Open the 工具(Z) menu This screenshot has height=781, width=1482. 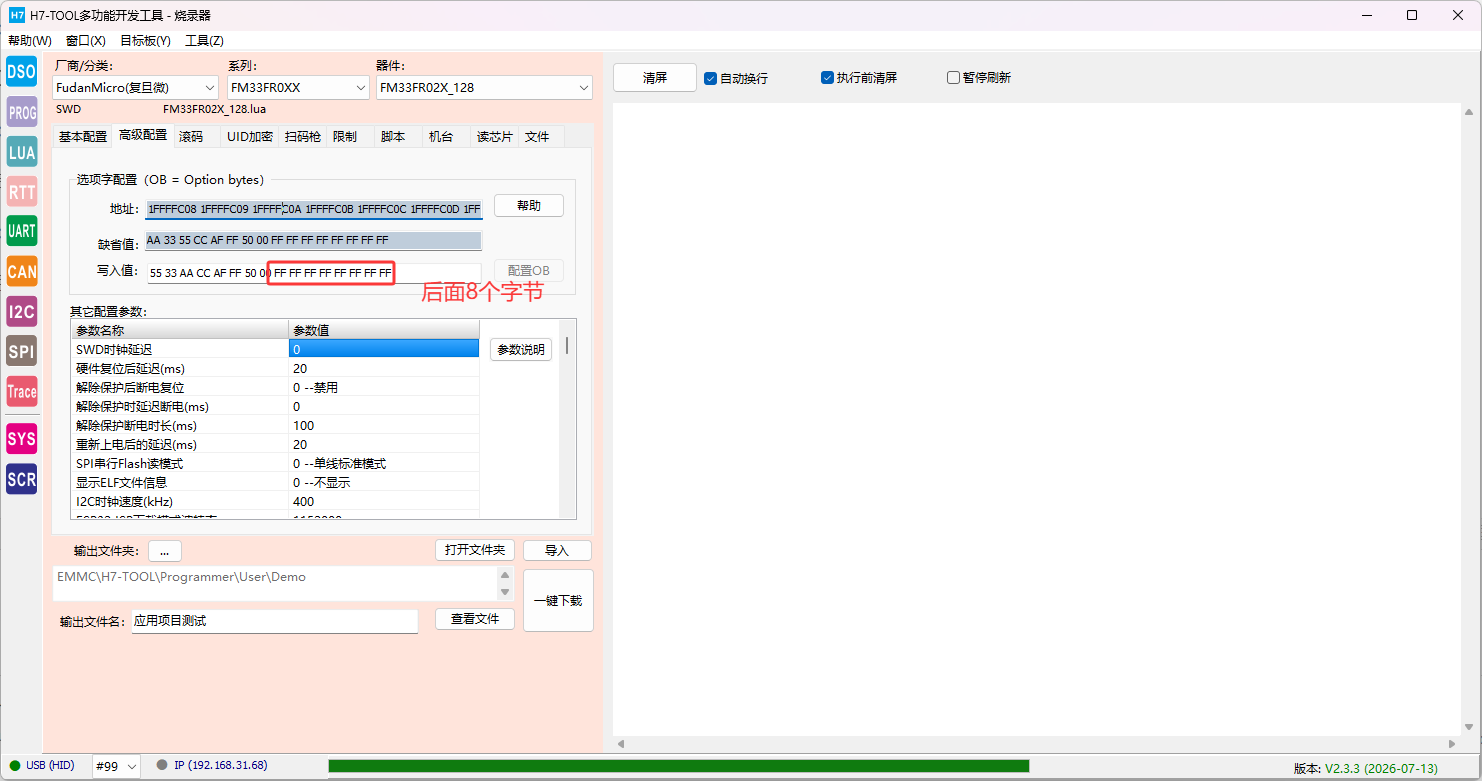click(x=204, y=41)
